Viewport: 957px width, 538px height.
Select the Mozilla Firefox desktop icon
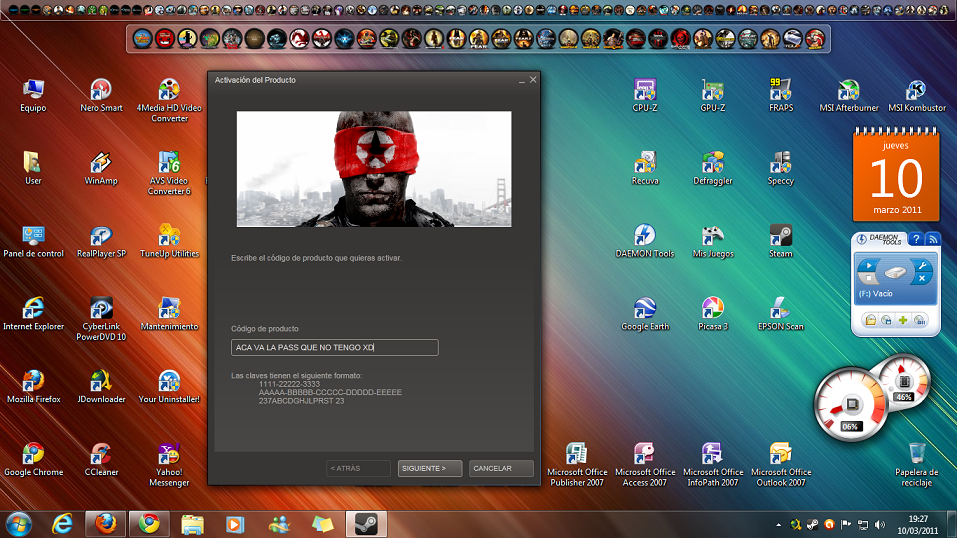pyautogui.click(x=33, y=388)
